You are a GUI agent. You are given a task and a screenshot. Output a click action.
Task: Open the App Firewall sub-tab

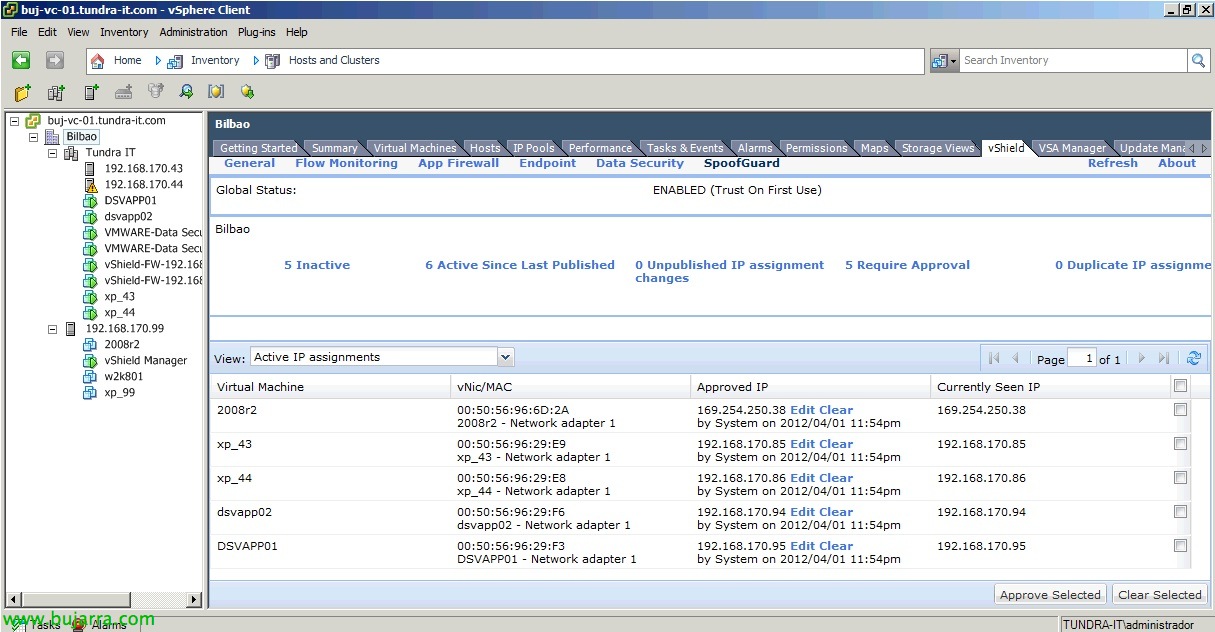pyautogui.click(x=458, y=163)
